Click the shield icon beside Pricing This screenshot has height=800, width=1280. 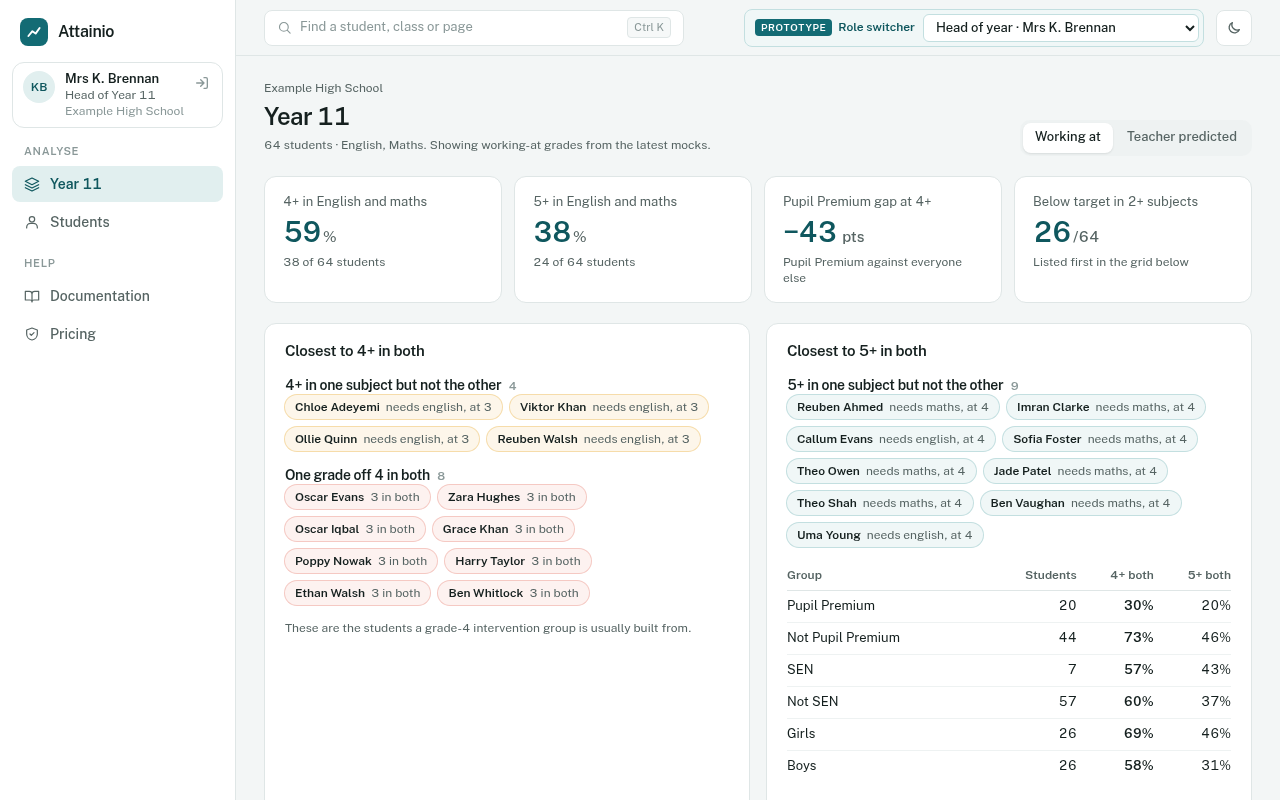coord(32,334)
